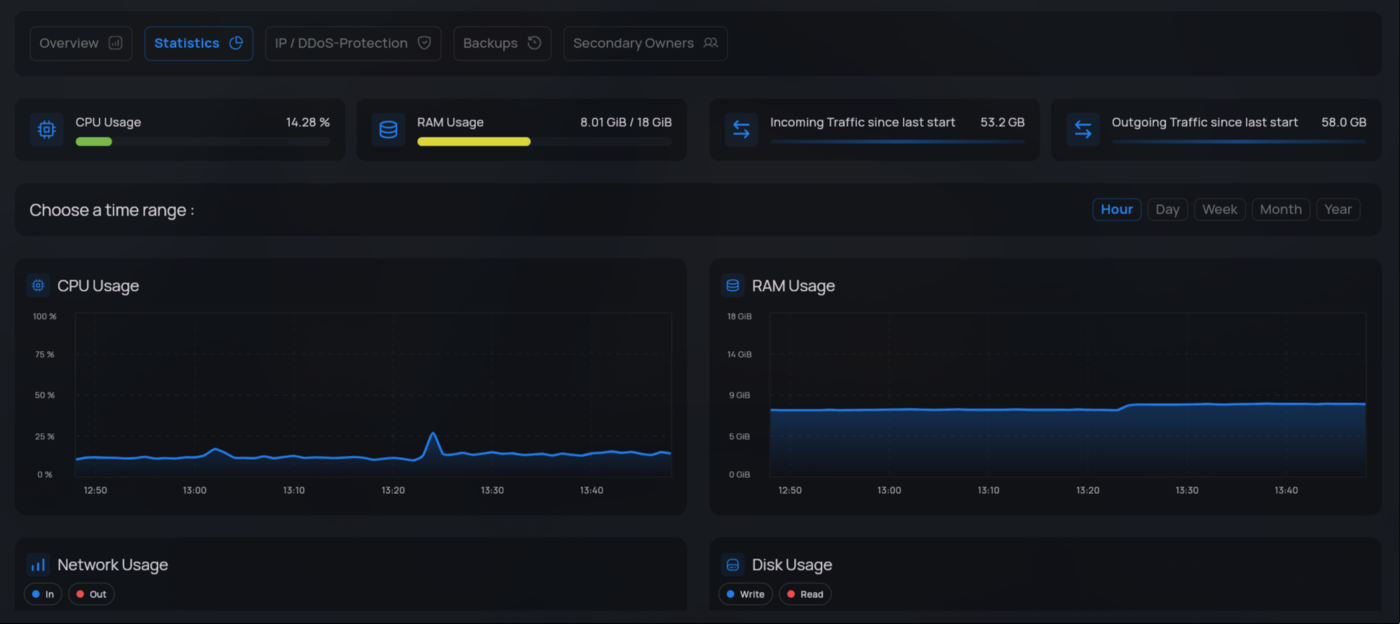The image size is (1400, 624).
Task: Click the arrows icon for Incoming Traffic
Action: tap(741, 129)
